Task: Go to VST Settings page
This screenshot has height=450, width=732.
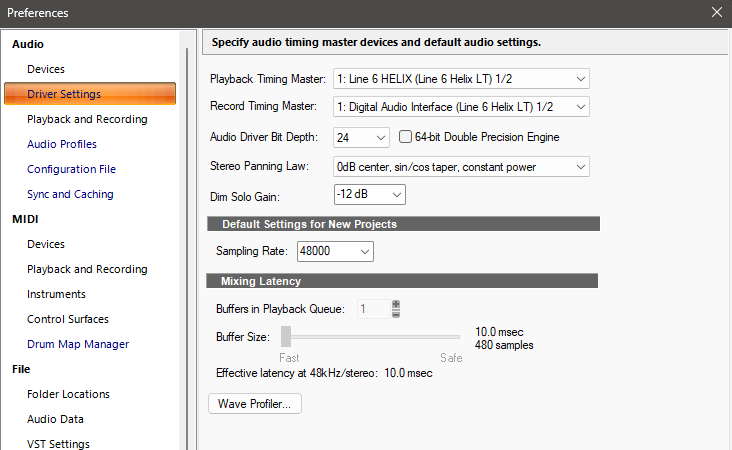Action: pyautogui.click(x=58, y=444)
